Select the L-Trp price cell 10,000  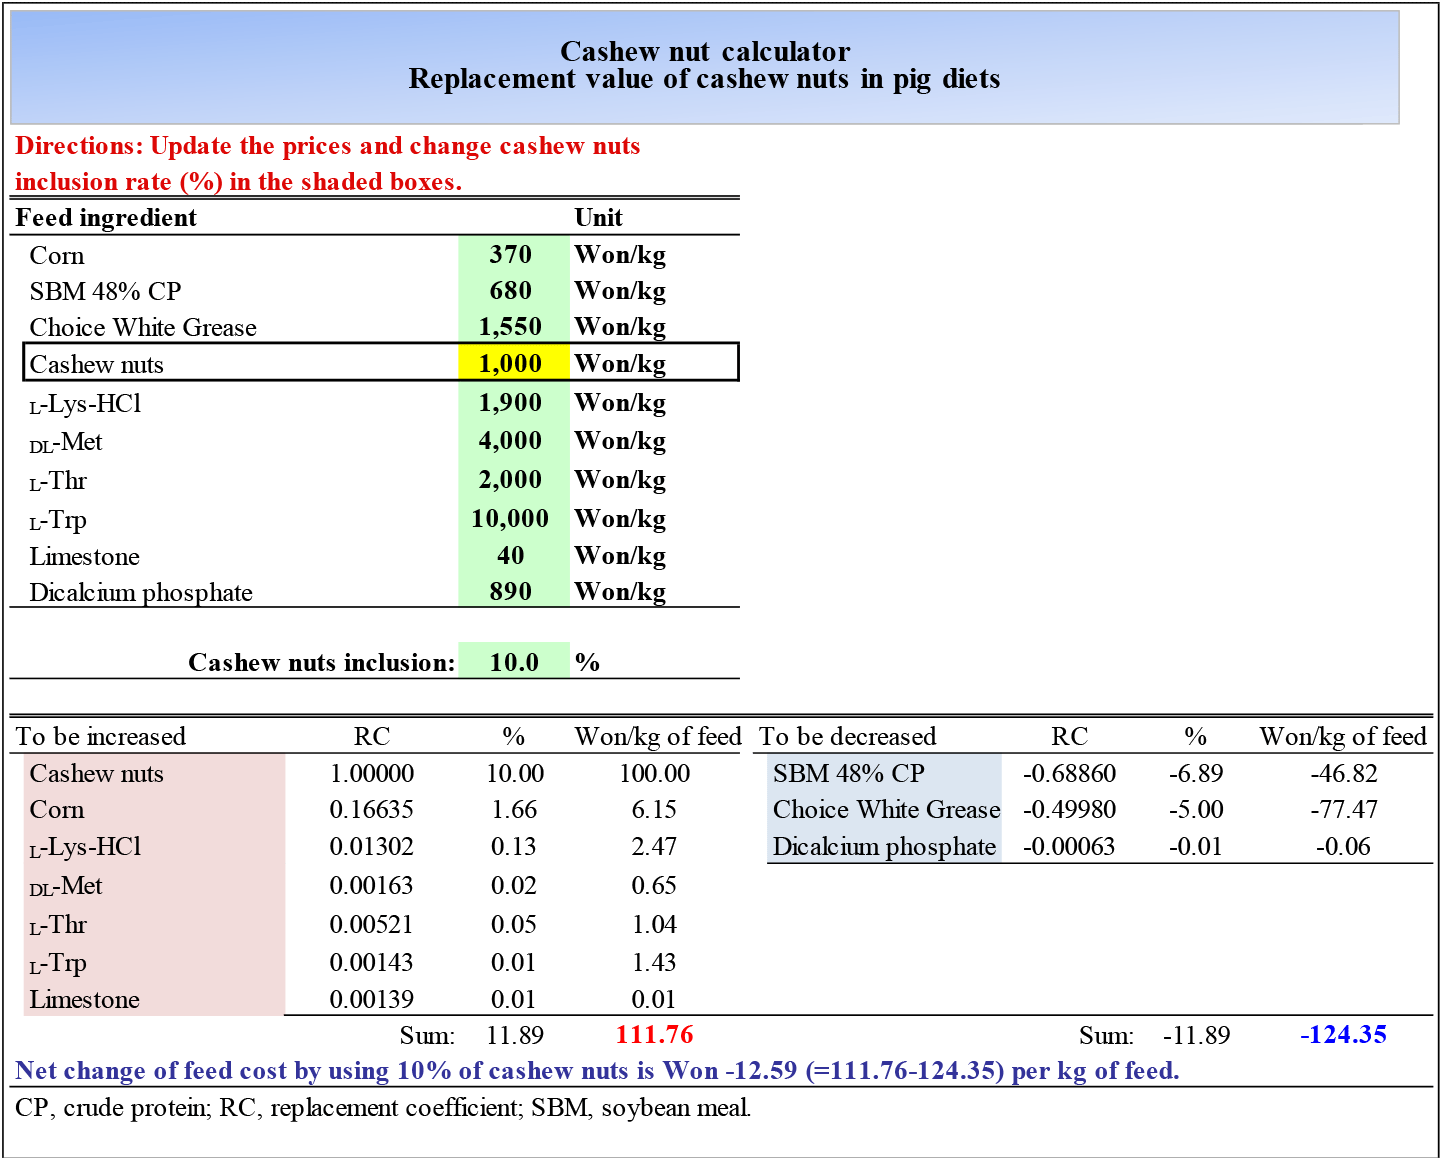click(512, 519)
